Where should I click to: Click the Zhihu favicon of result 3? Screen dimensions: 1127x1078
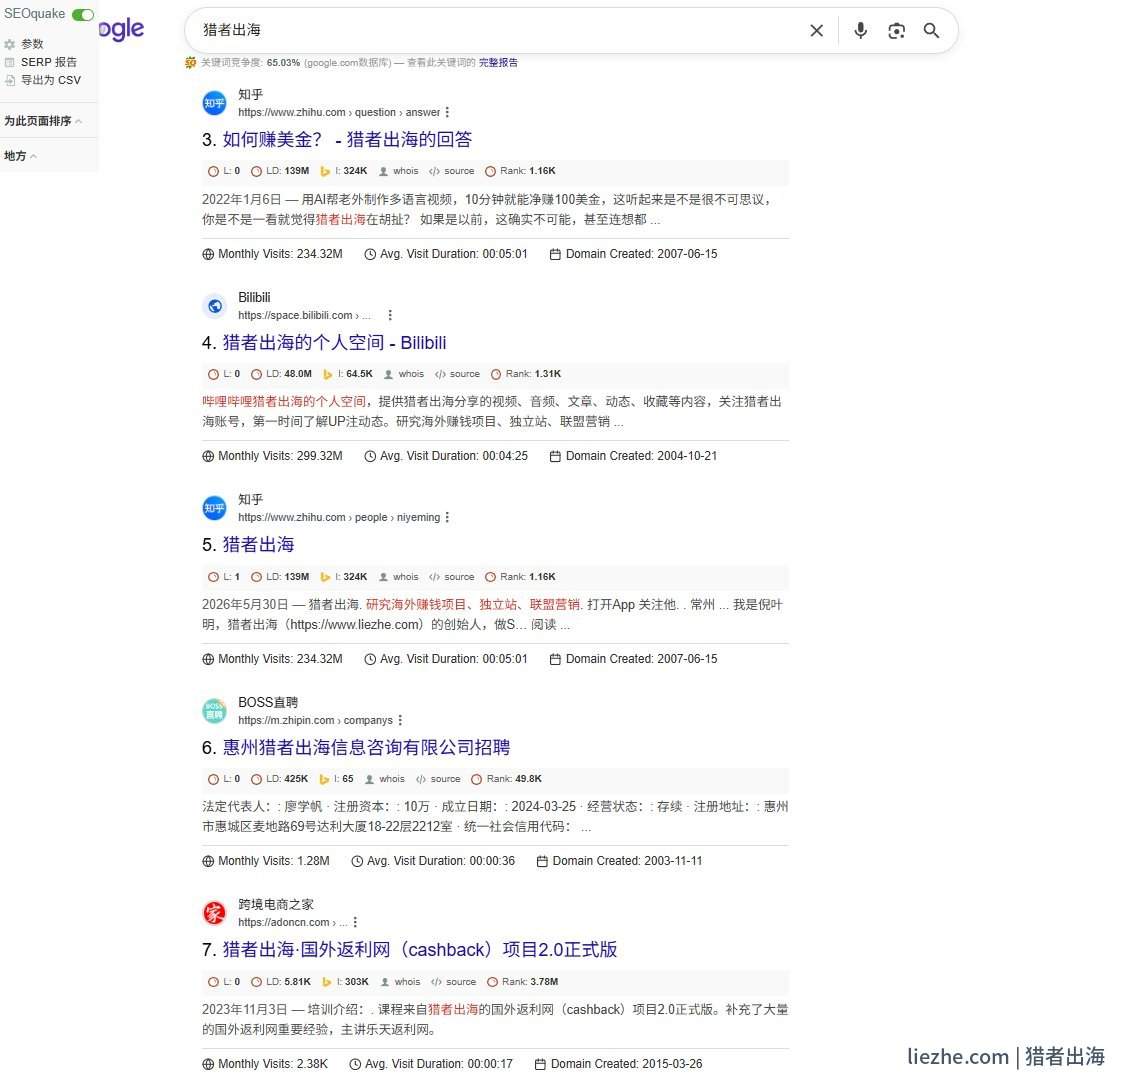214,103
